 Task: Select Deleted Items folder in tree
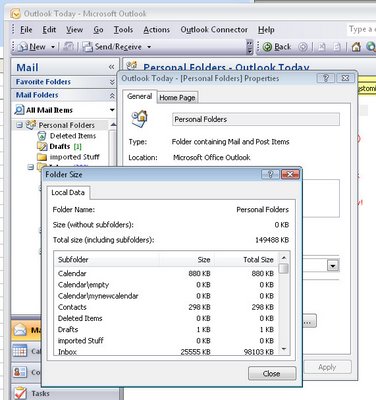point(73,136)
